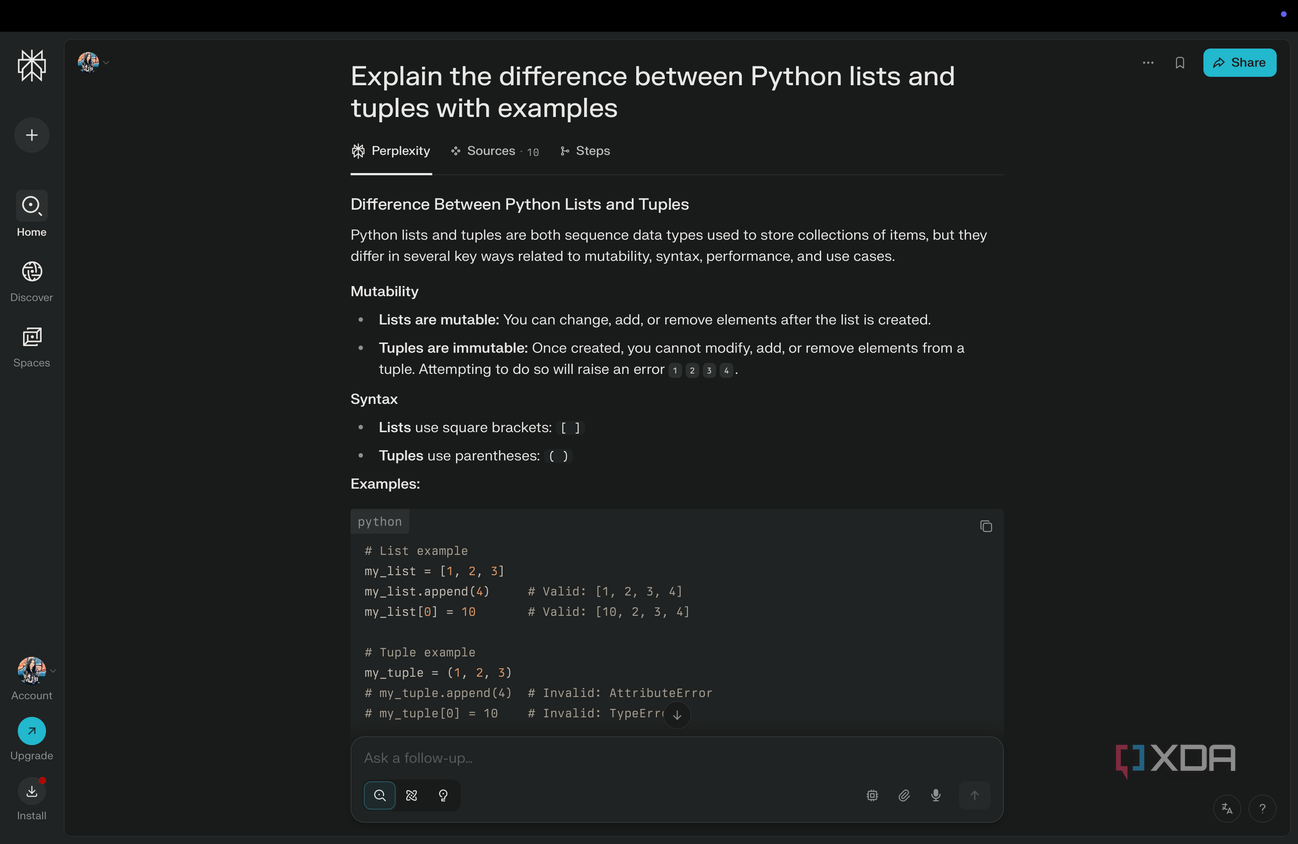1298x844 pixels.
Task: Start a new thread with the plus button
Action: [32, 135]
